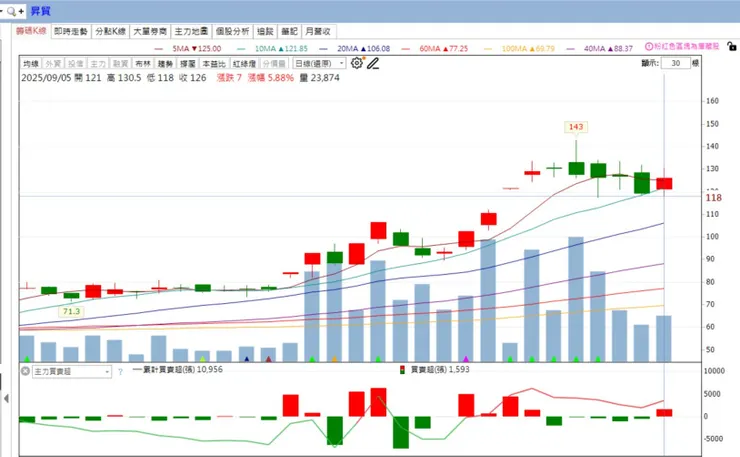This screenshot has height=457, width=740.
Task: Click the 5MA legend entry
Action: (188, 48)
